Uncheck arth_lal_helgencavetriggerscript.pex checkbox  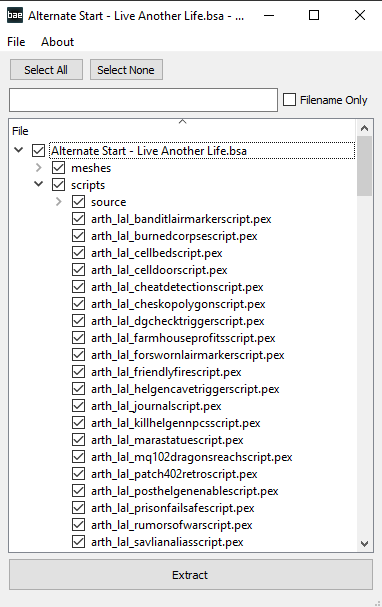click(x=79, y=389)
